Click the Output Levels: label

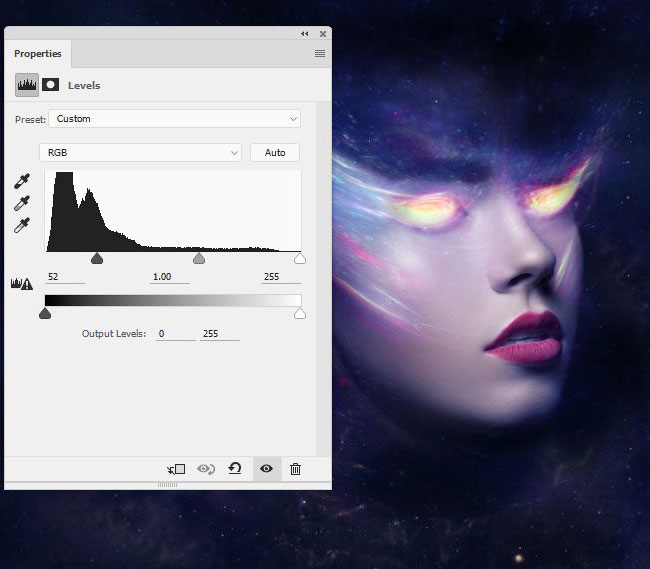coord(114,334)
